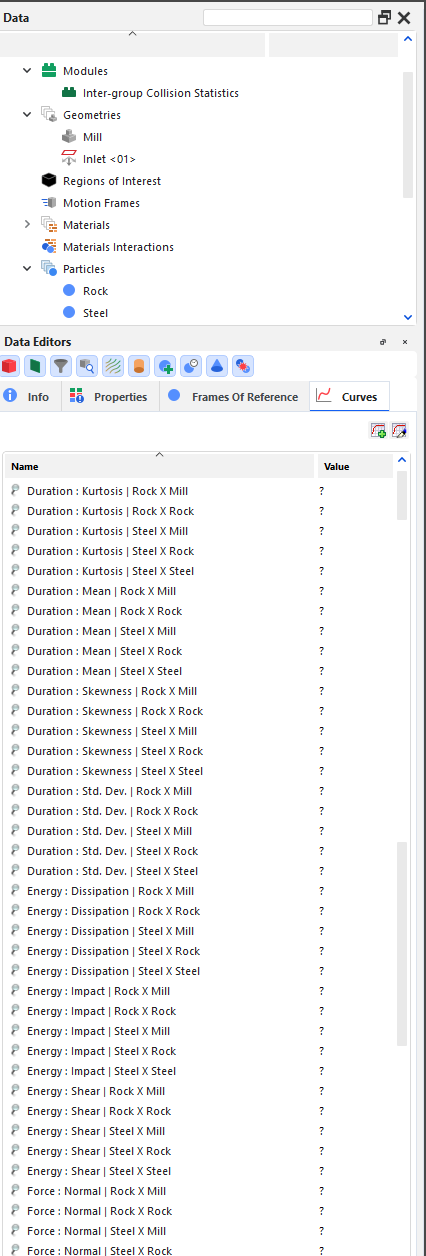Select 'Energy : Impact | Steel X Mill' row

(x=200, y=1031)
